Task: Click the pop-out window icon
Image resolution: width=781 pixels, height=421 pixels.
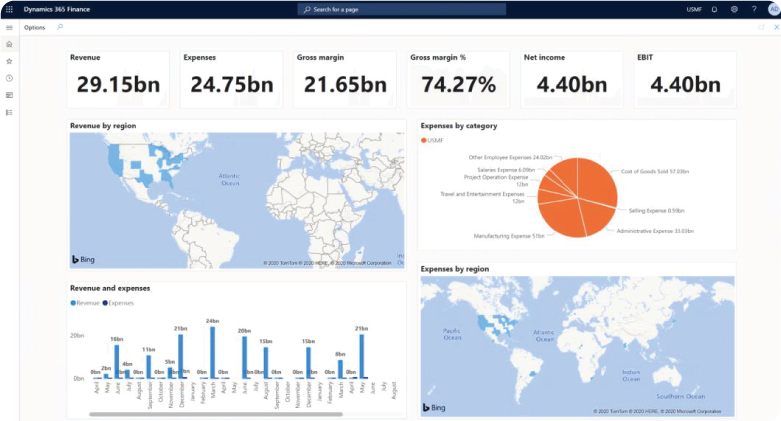Action: 761,27
